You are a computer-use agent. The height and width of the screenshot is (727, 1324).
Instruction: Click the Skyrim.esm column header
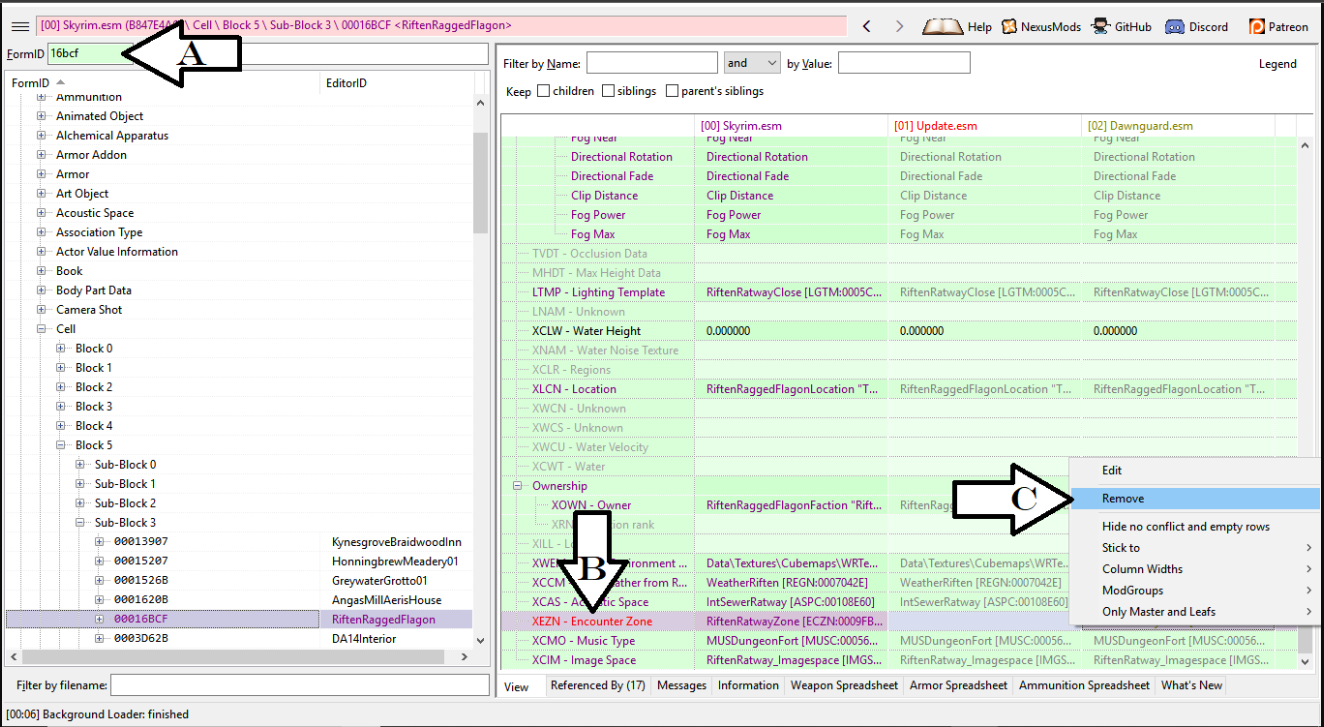point(791,126)
